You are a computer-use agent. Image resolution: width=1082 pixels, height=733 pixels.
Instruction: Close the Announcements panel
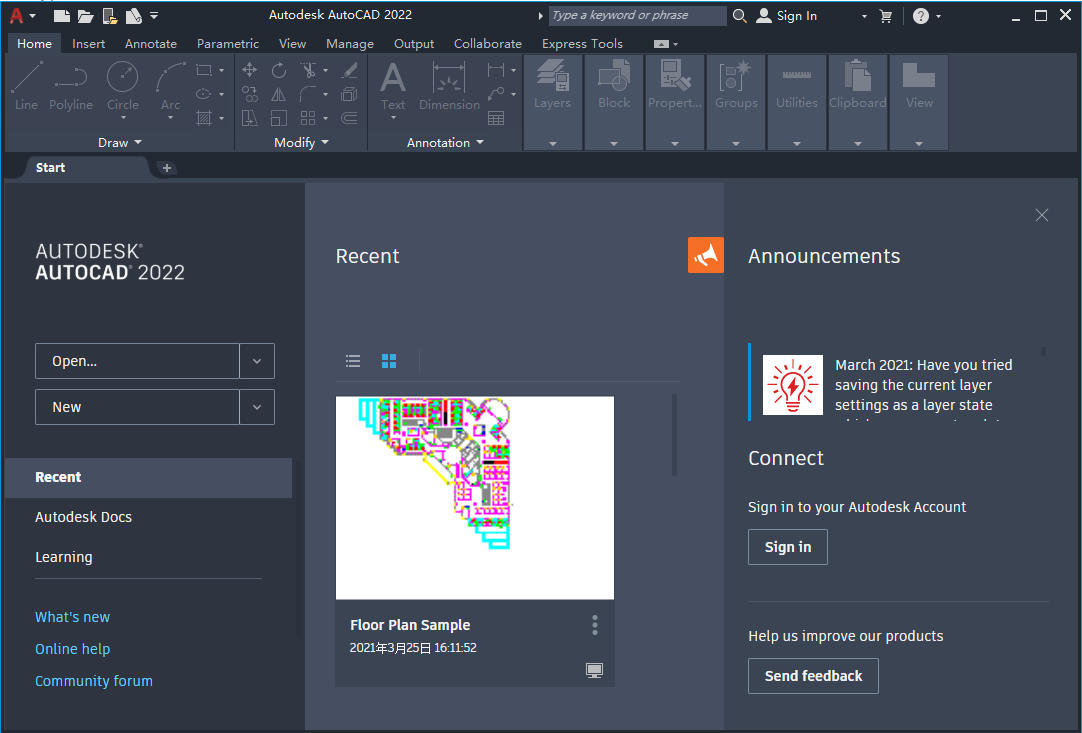pos(1042,215)
